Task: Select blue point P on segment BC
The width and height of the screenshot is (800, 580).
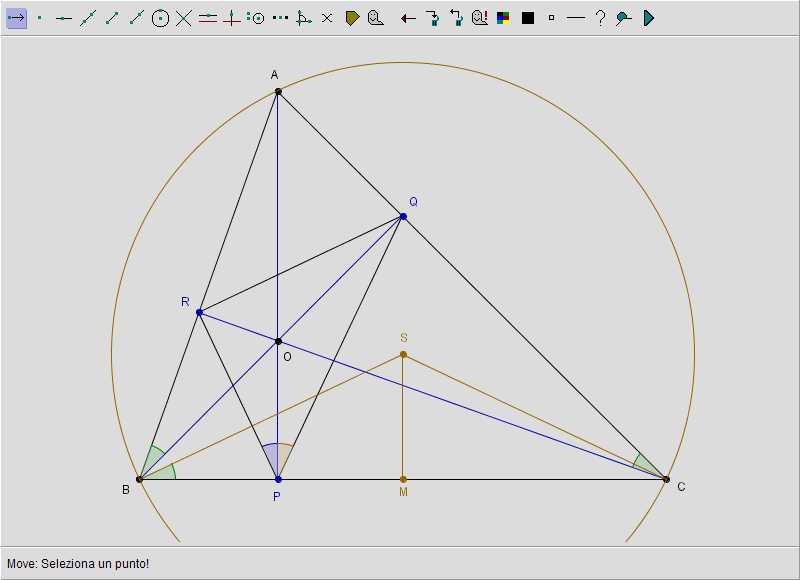Action: (278, 480)
